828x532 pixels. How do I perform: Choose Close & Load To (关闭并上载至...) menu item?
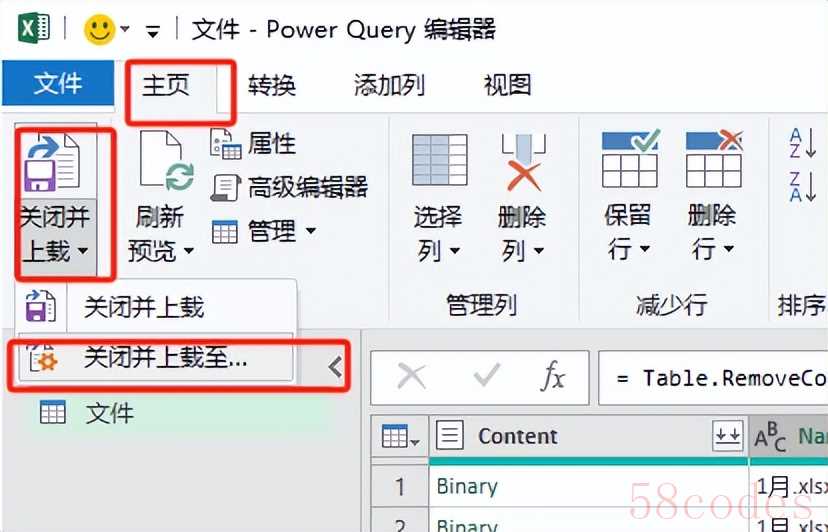click(164, 358)
